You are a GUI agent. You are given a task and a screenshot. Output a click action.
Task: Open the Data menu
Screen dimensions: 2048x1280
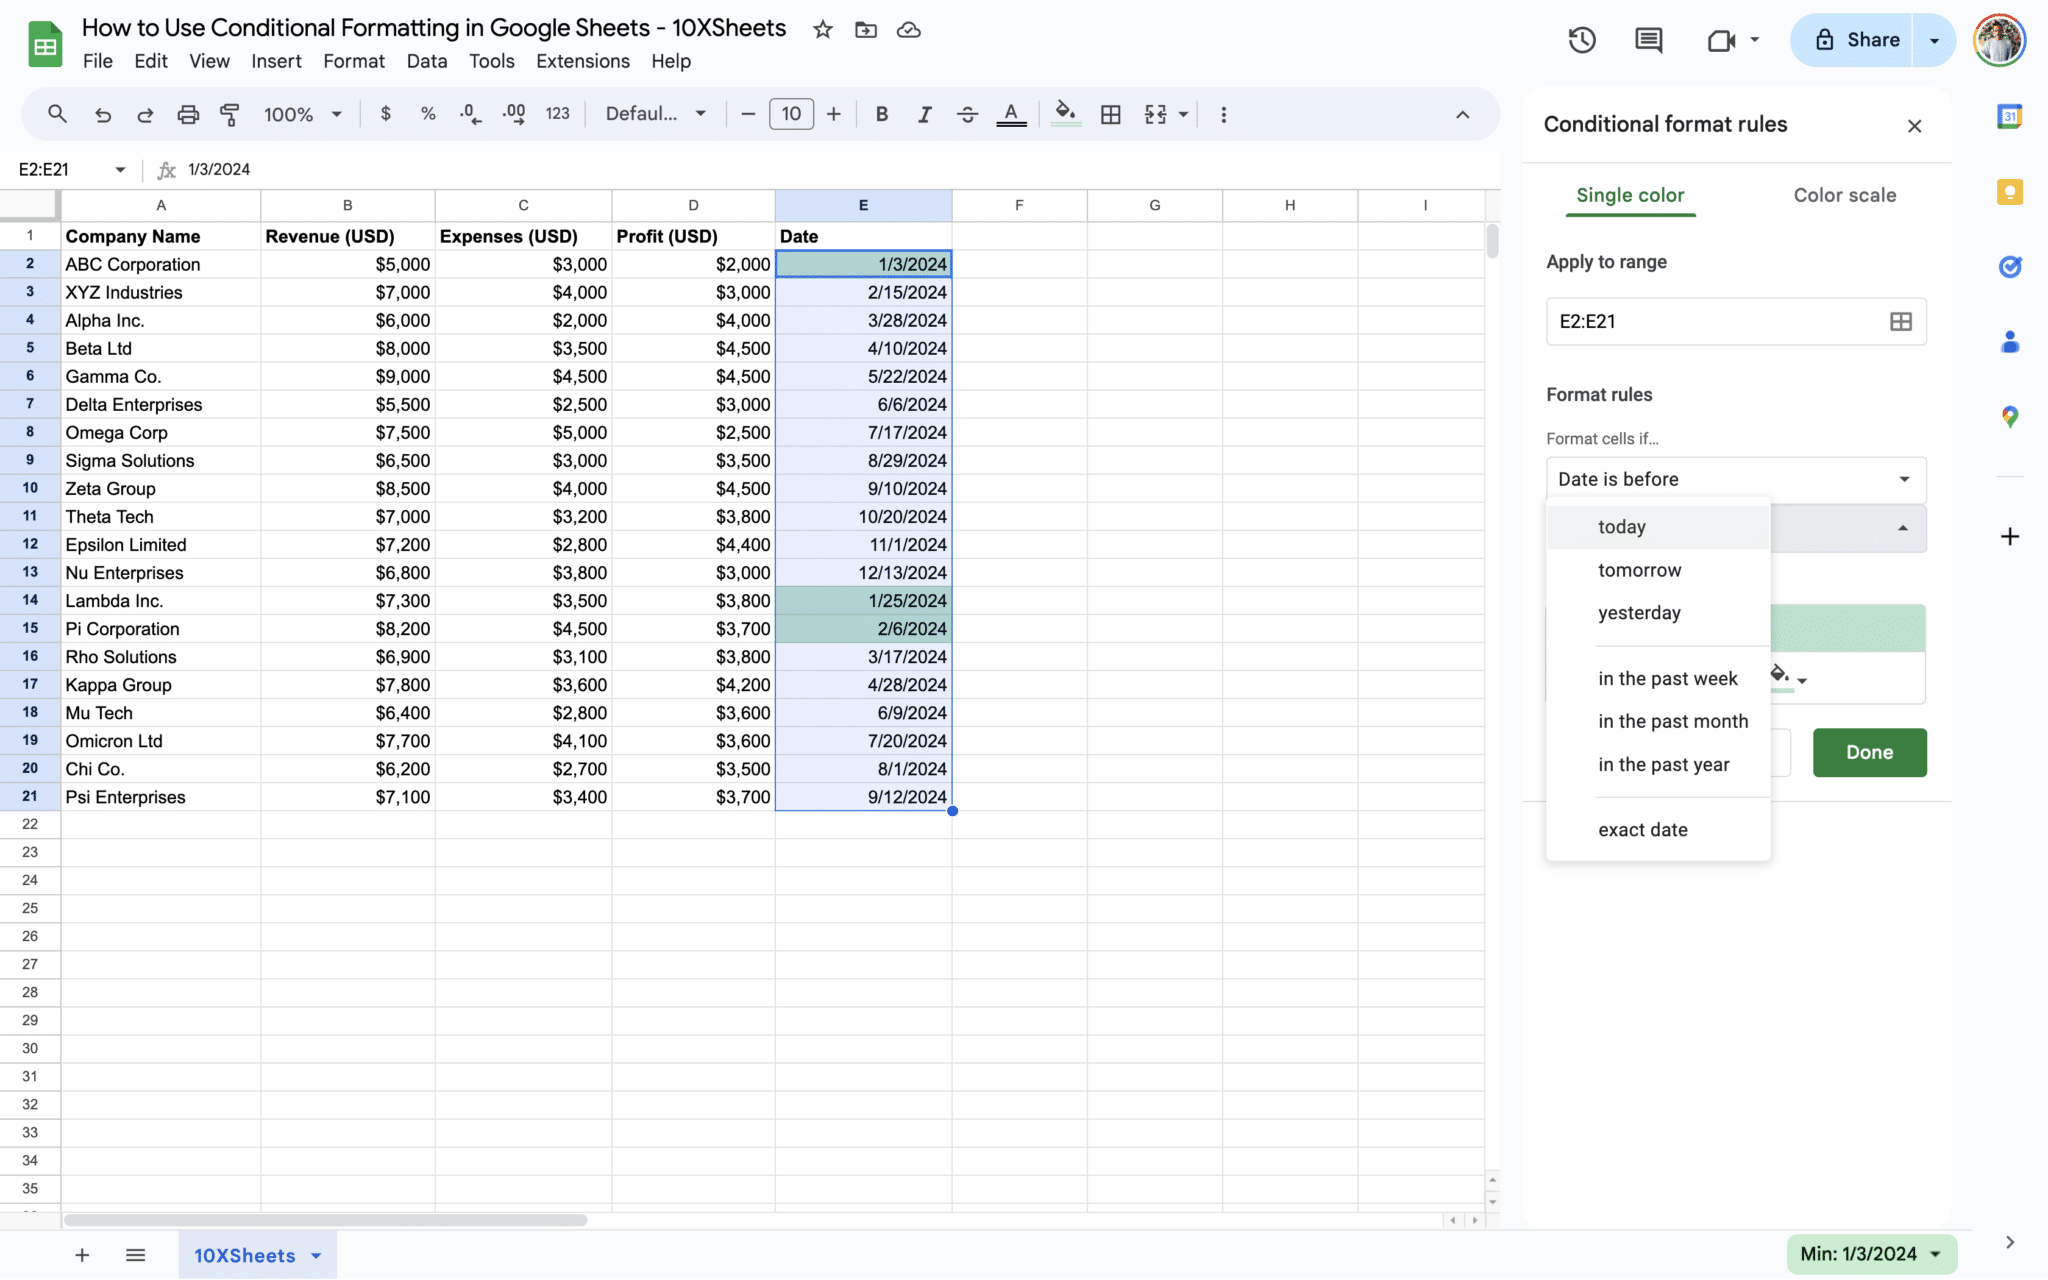tap(427, 61)
